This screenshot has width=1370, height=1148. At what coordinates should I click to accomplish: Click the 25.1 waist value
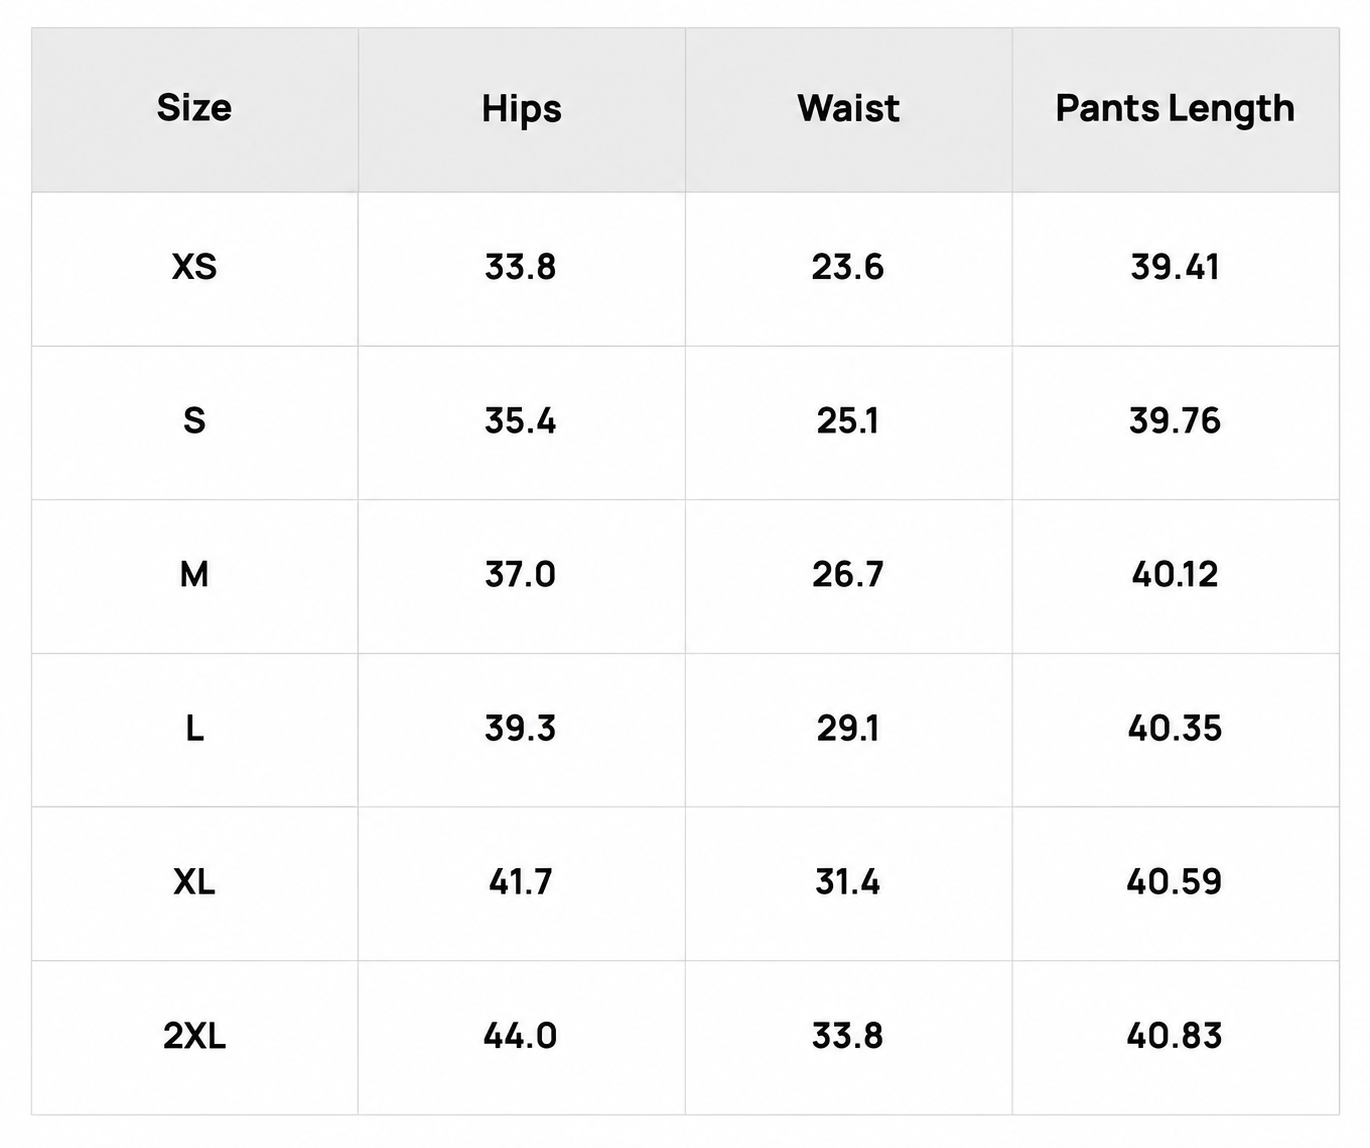848,421
